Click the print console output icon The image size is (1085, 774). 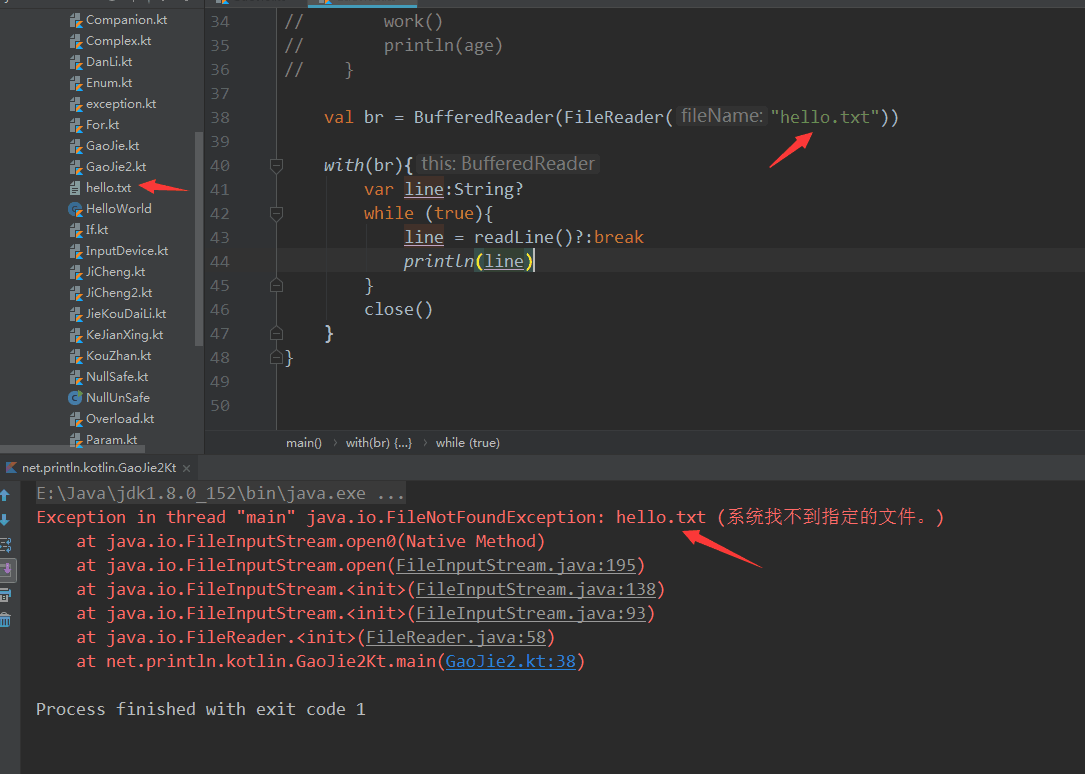(x=6, y=594)
